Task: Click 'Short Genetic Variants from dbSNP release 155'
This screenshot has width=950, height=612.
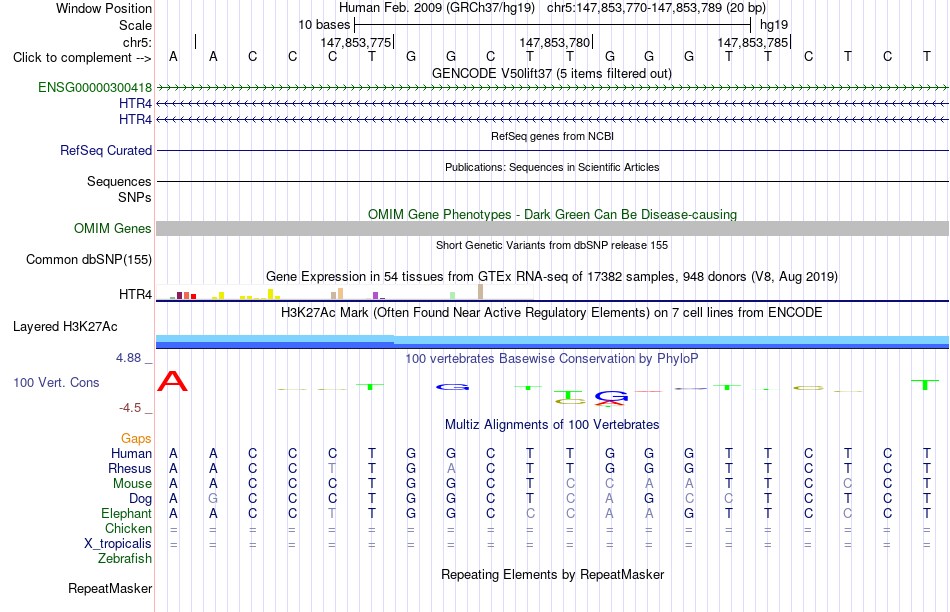Action: coord(552,245)
